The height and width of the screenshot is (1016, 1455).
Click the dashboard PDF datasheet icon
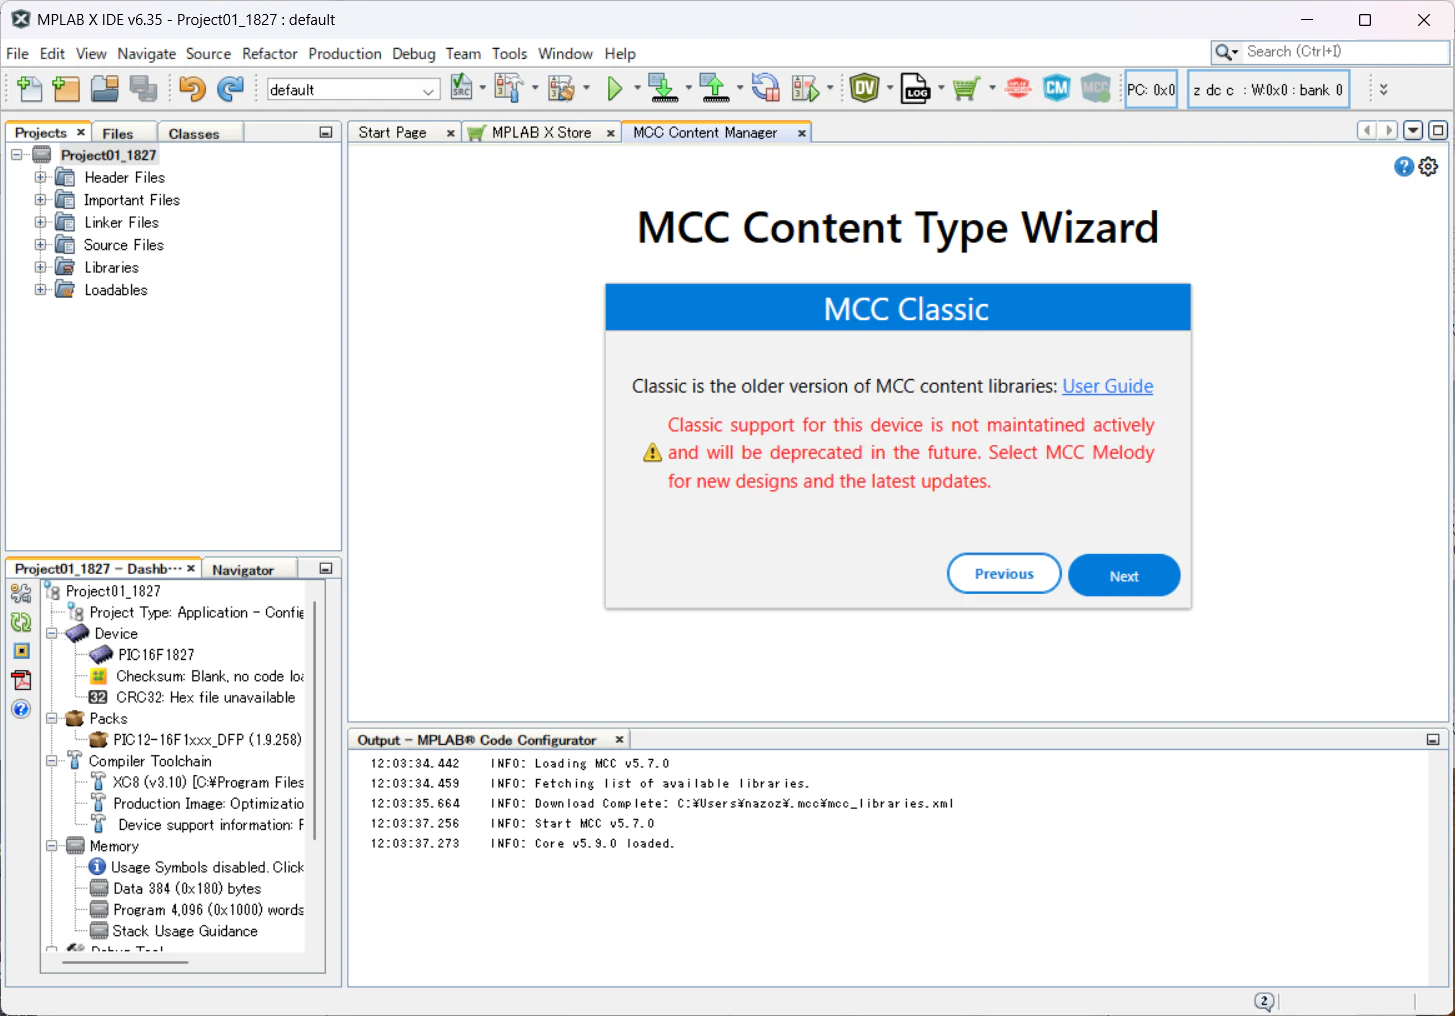point(21,680)
